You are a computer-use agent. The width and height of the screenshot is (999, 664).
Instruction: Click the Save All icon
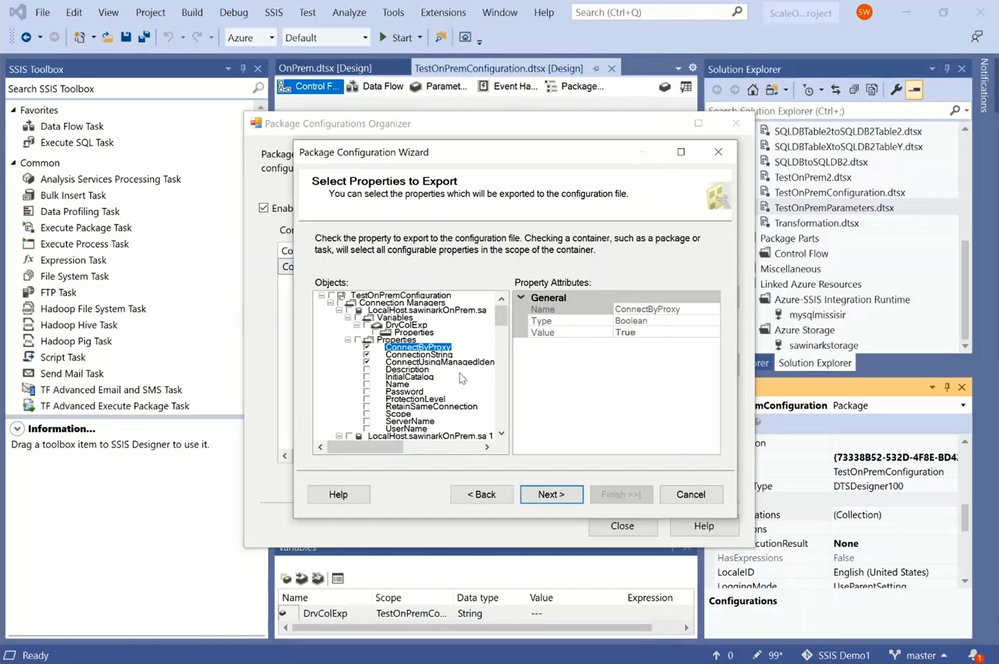[144, 38]
